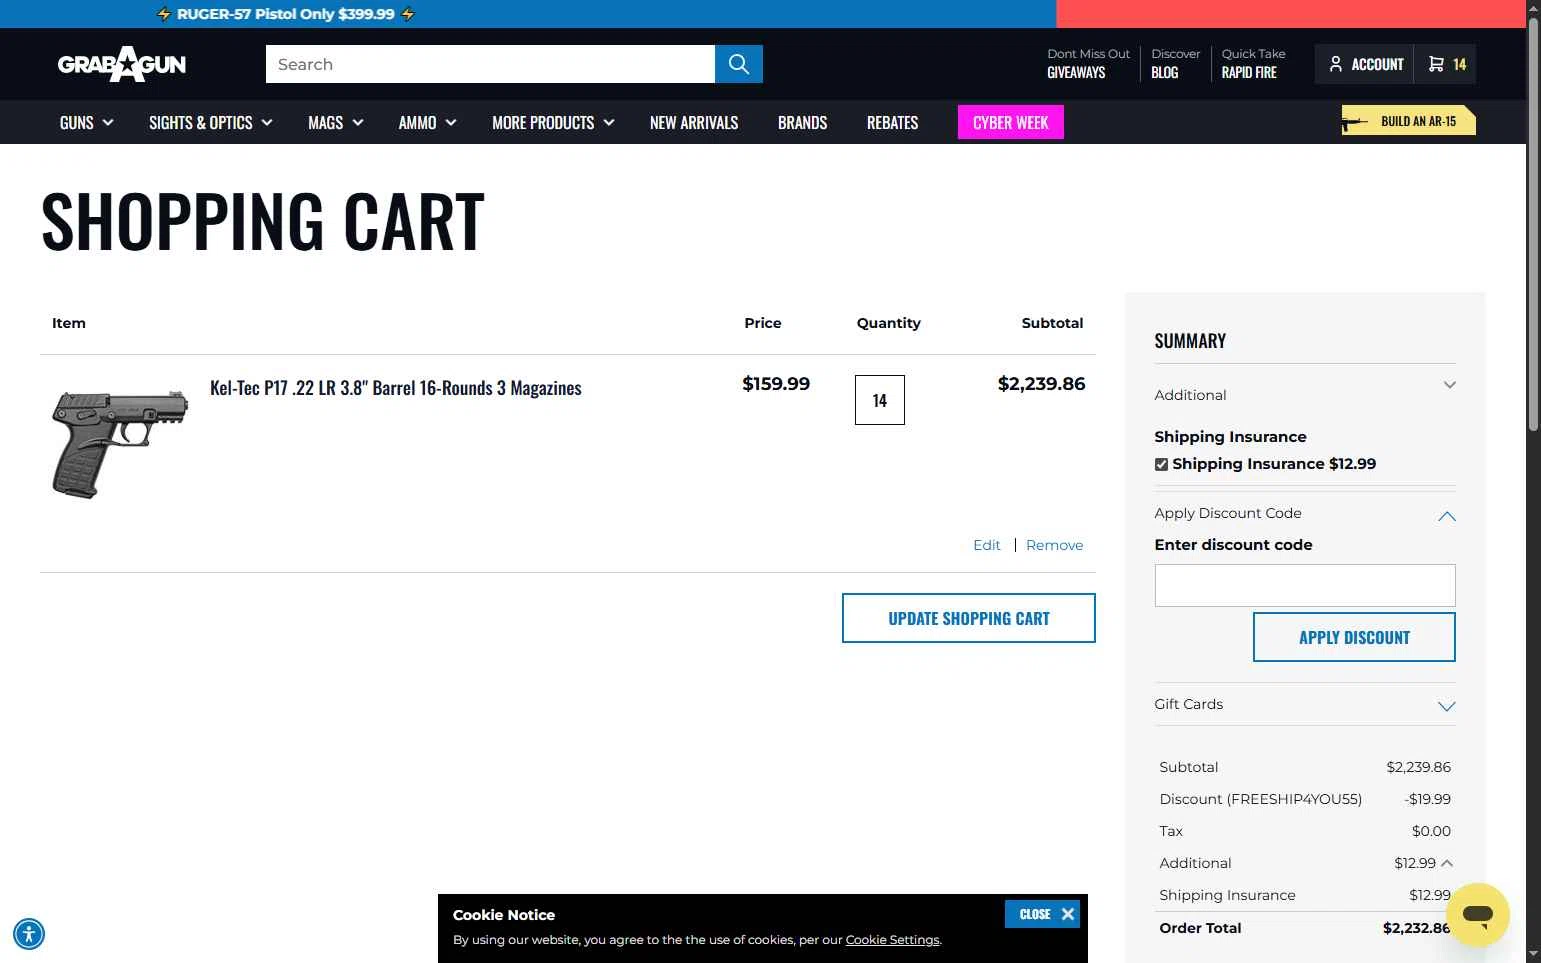
Task: Open accessibility options icon
Action: click(x=29, y=934)
